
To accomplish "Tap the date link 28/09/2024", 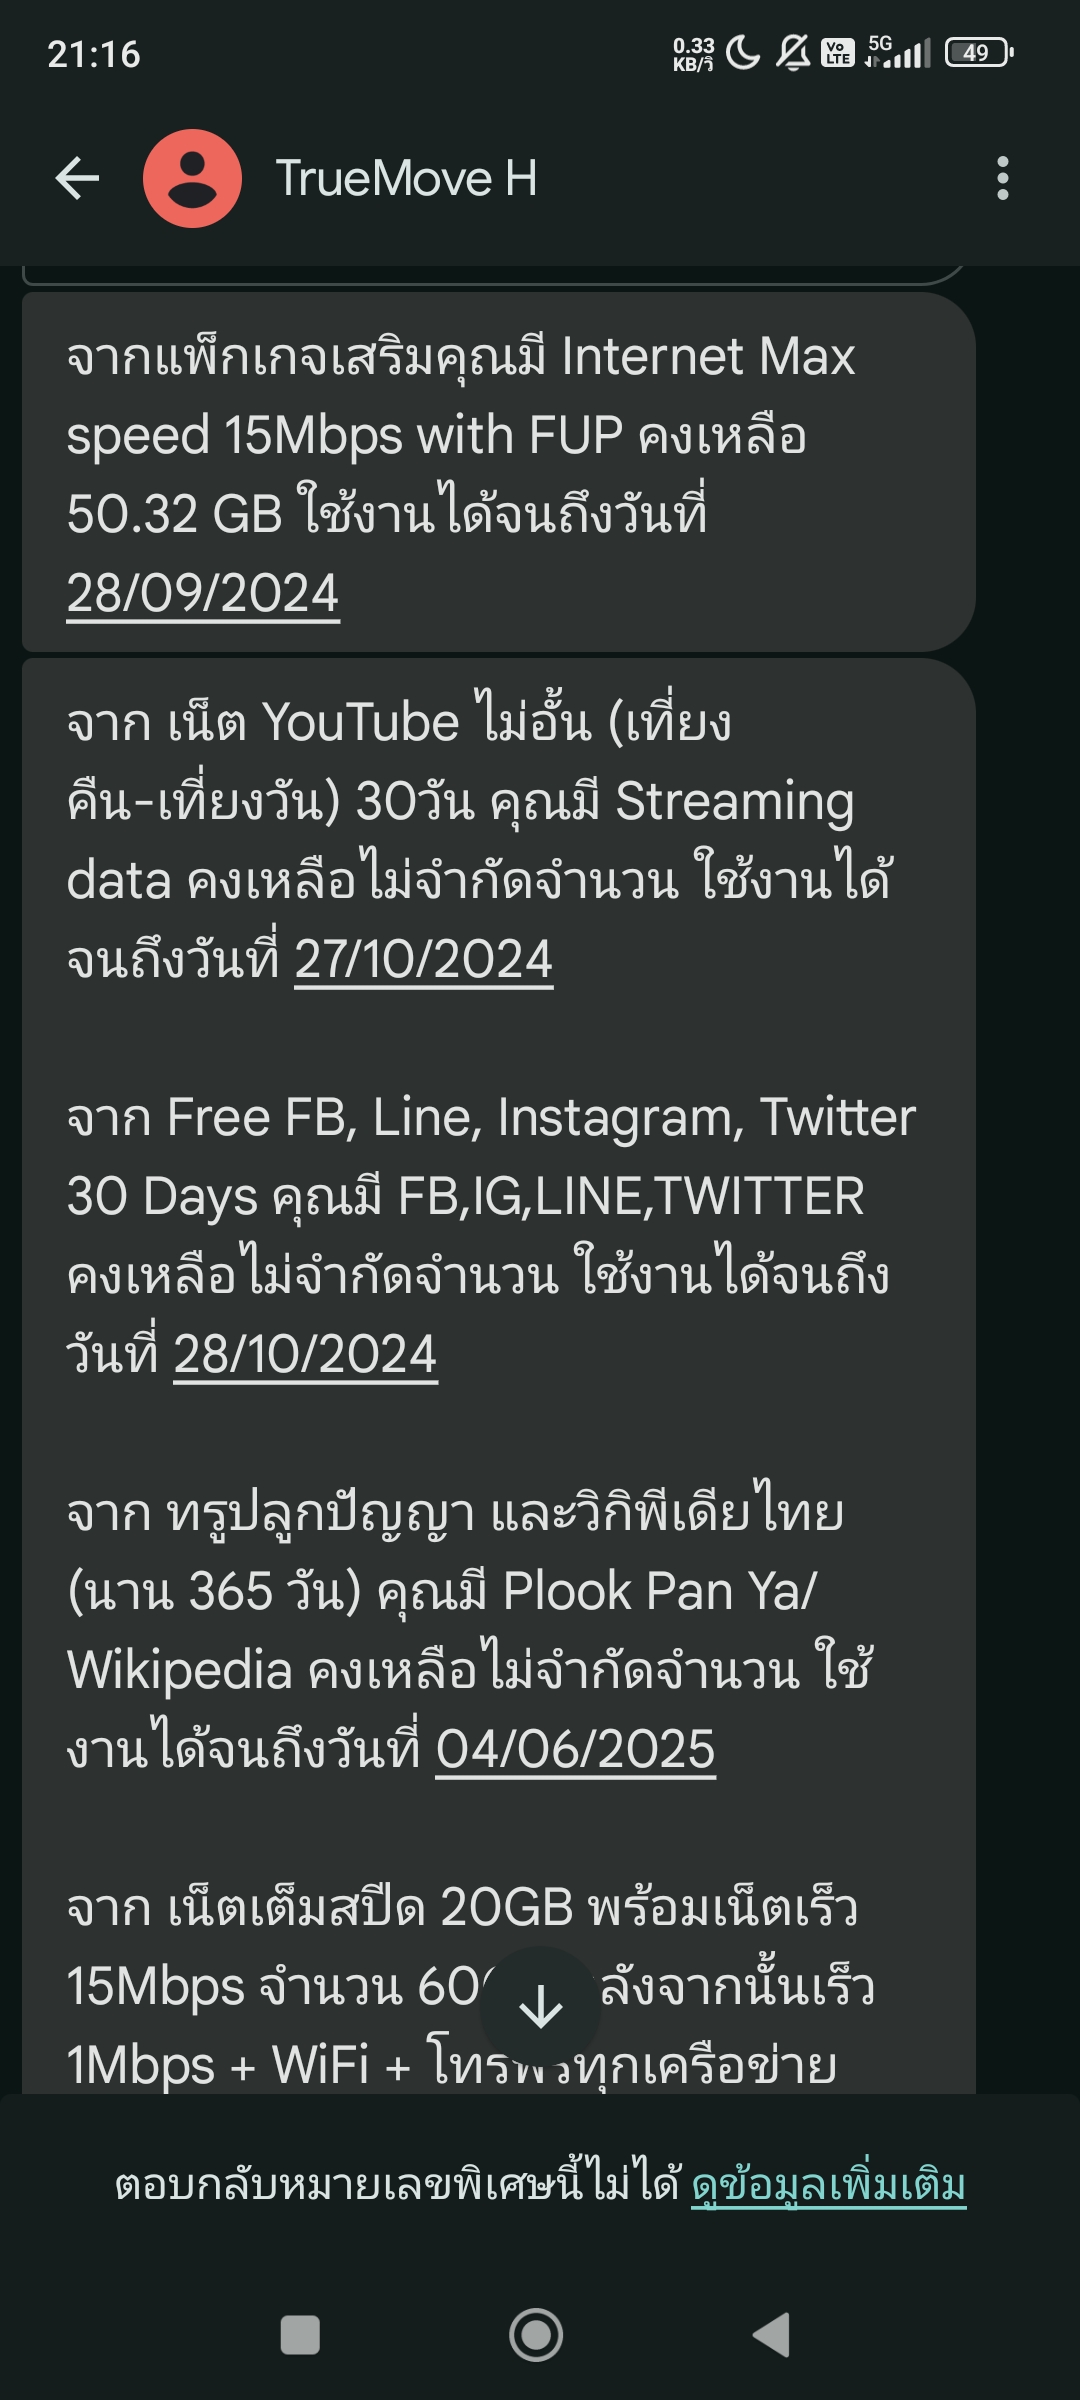I will (x=203, y=593).
